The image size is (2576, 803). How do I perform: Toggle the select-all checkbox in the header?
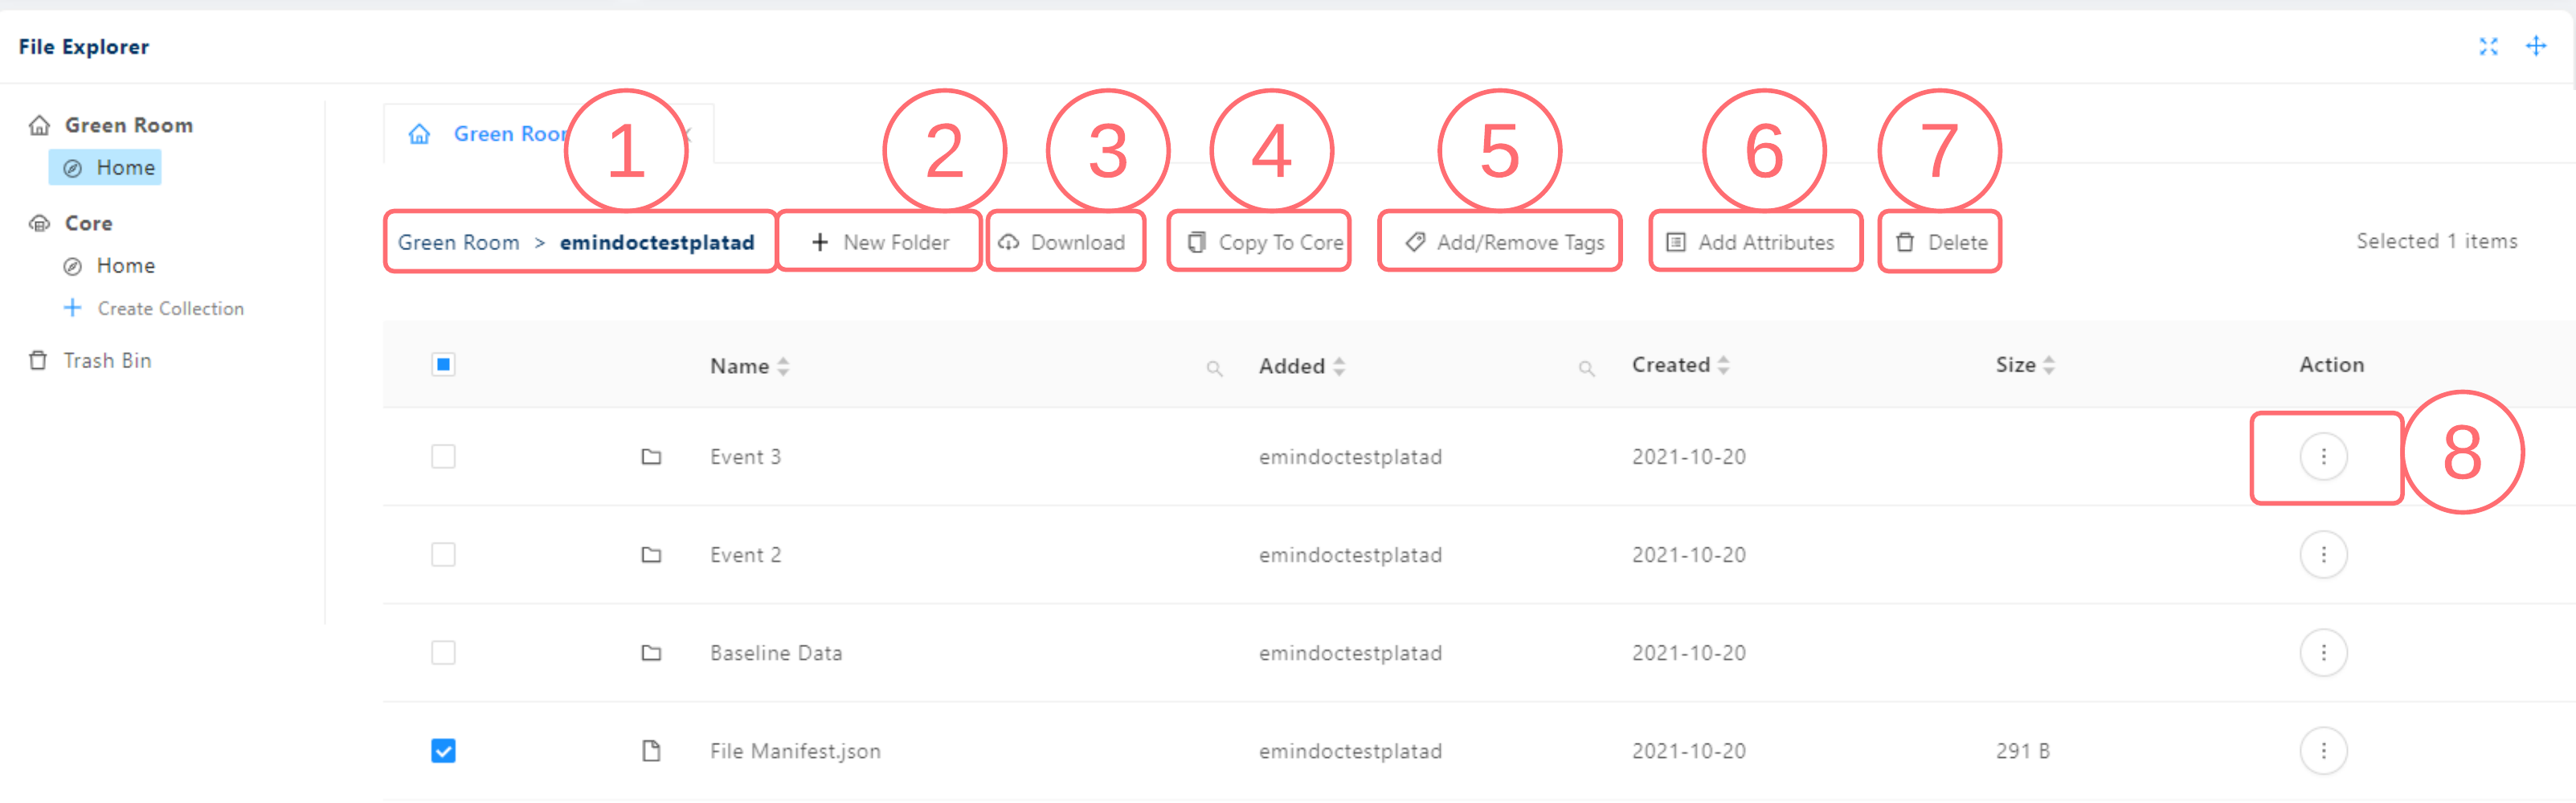tap(443, 365)
